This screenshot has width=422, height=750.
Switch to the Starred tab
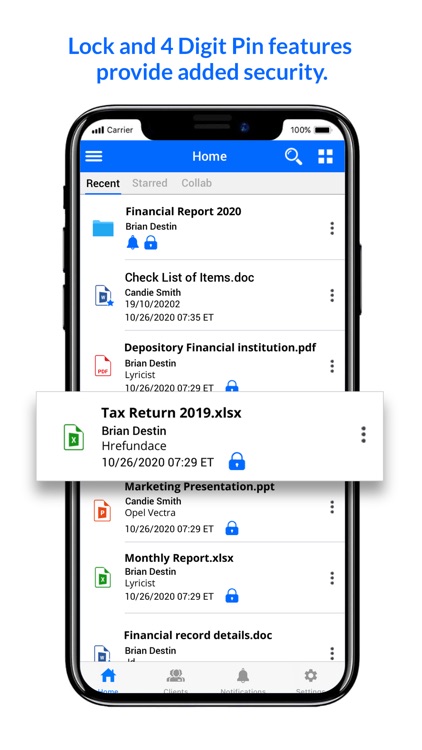[150, 183]
